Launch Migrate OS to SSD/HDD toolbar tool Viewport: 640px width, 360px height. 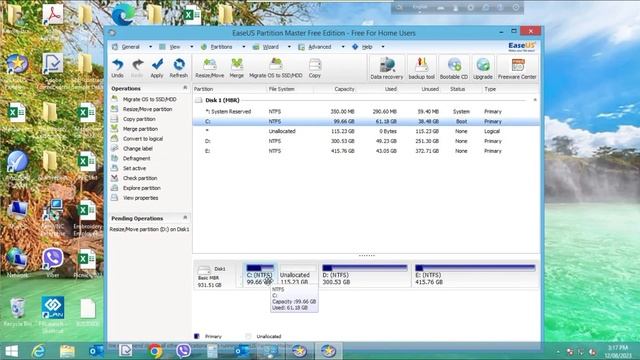coord(276,68)
